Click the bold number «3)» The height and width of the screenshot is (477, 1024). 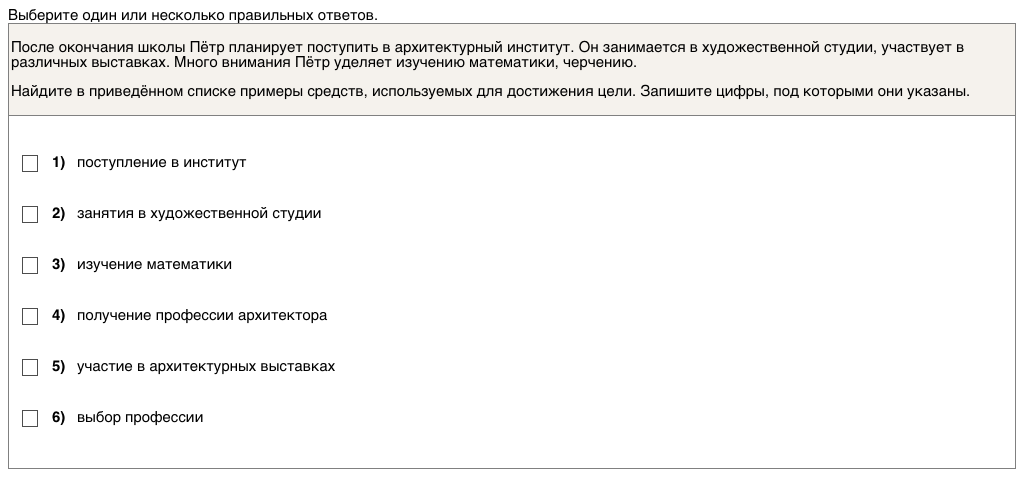click(58, 264)
